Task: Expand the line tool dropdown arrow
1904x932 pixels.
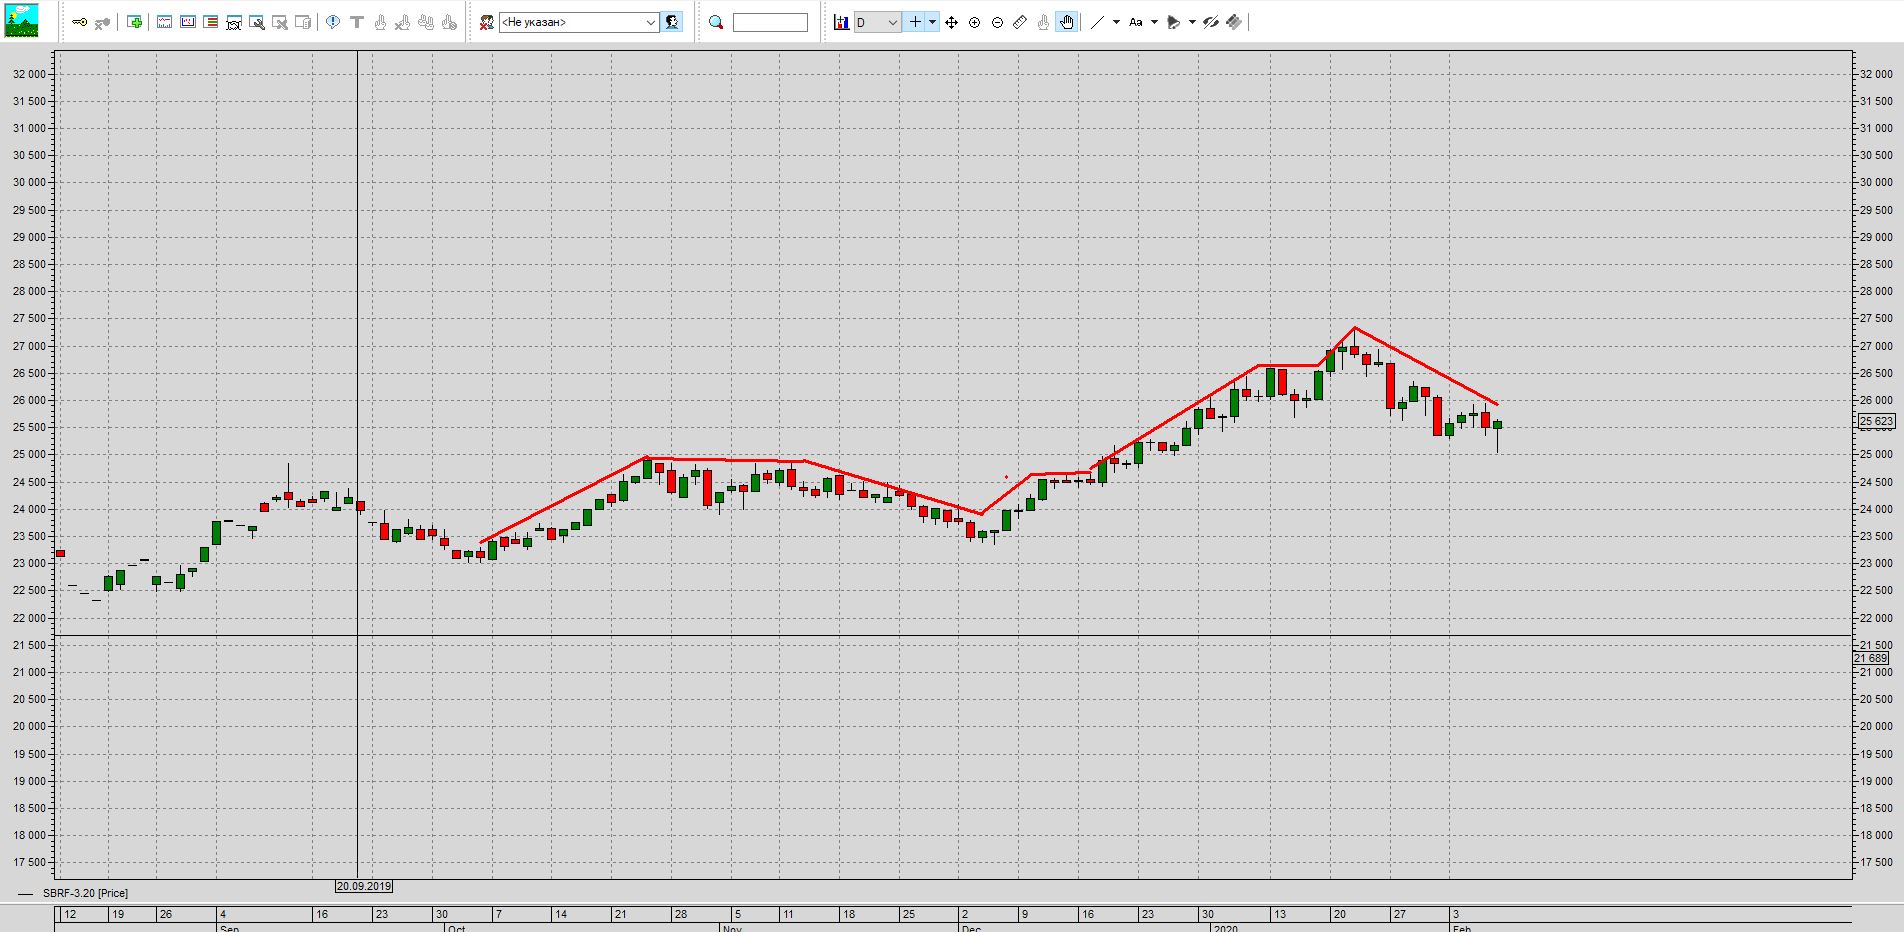Action: point(1116,22)
